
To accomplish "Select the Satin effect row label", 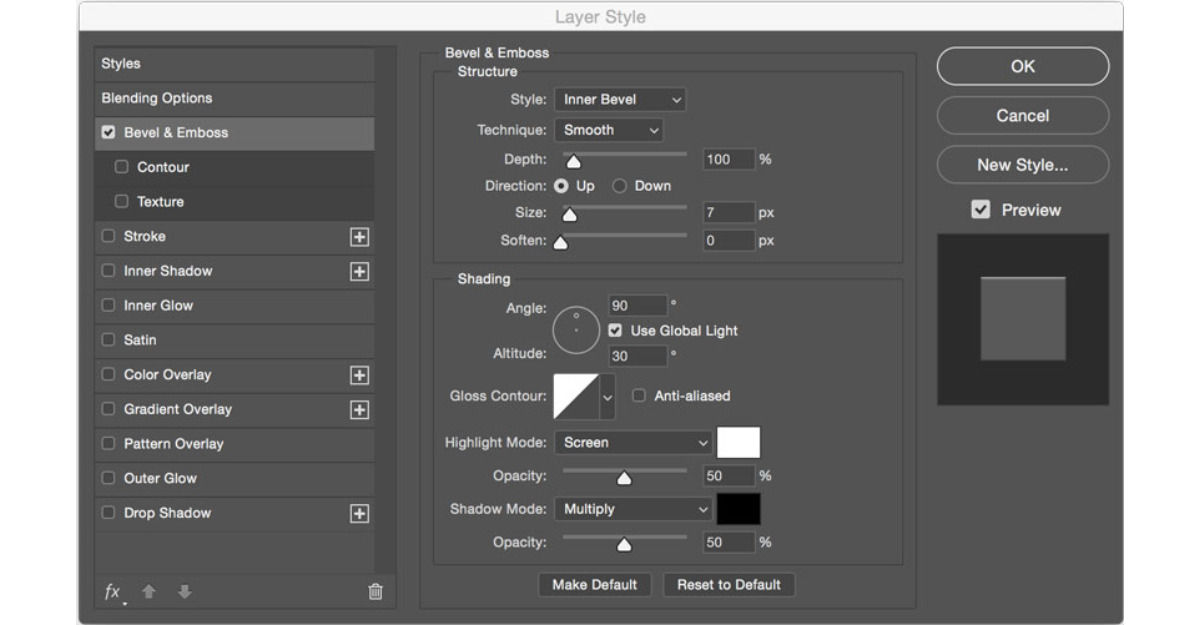I will [140, 340].
